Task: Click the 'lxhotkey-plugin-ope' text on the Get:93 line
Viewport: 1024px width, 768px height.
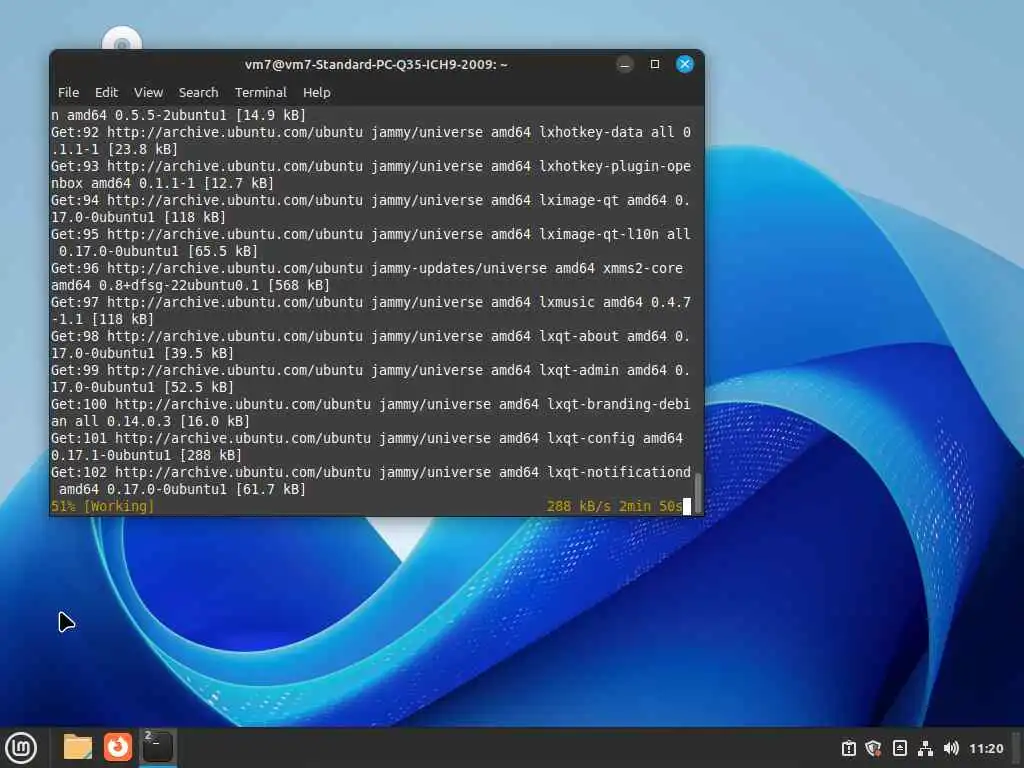Action: tap(615, 166)
